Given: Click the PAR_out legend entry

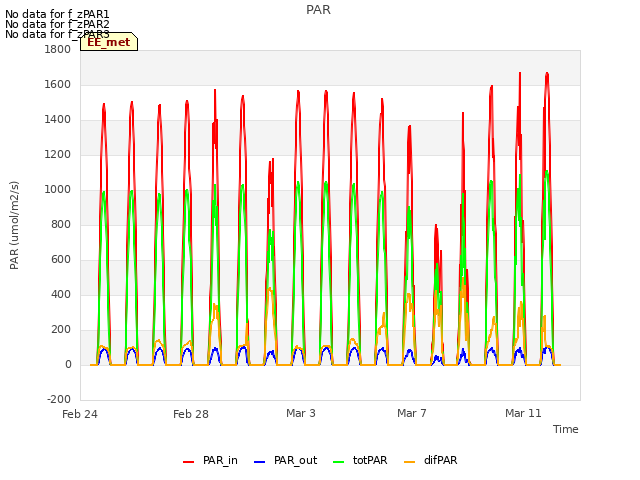Looking at the screenshot, I should (285, 460).
